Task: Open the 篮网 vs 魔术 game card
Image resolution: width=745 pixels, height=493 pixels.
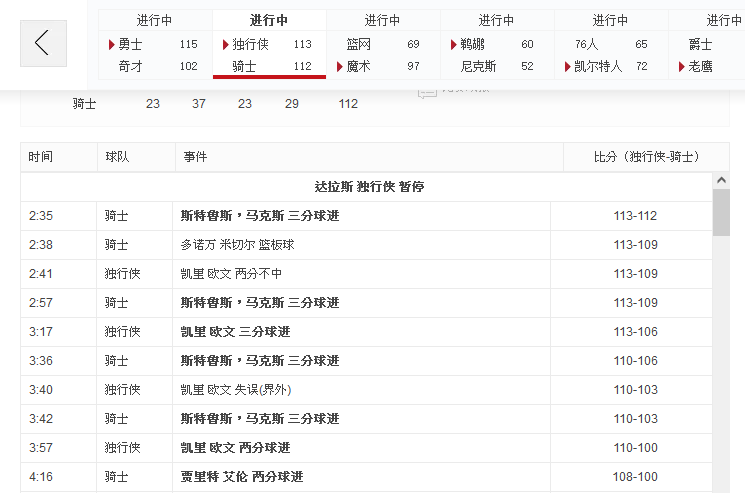Action: point(383,44)
